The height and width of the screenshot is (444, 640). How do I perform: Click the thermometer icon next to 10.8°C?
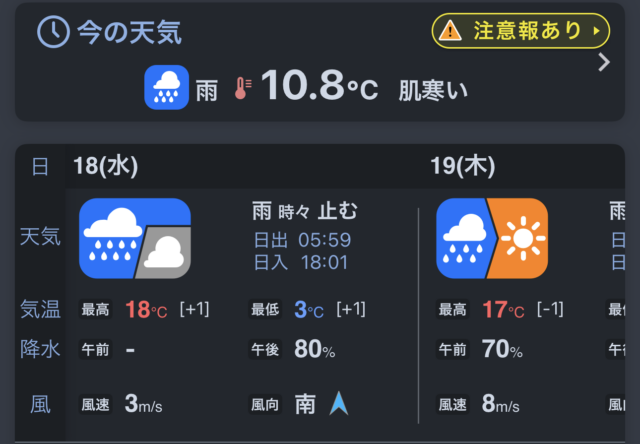coord(242,89)
